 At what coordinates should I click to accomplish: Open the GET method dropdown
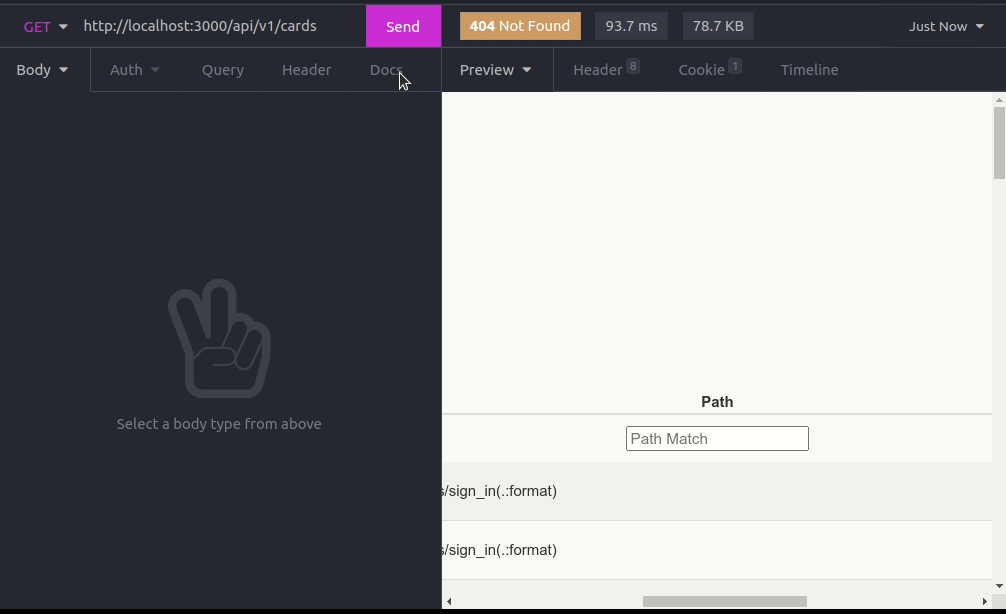click(x=45, y=26)
